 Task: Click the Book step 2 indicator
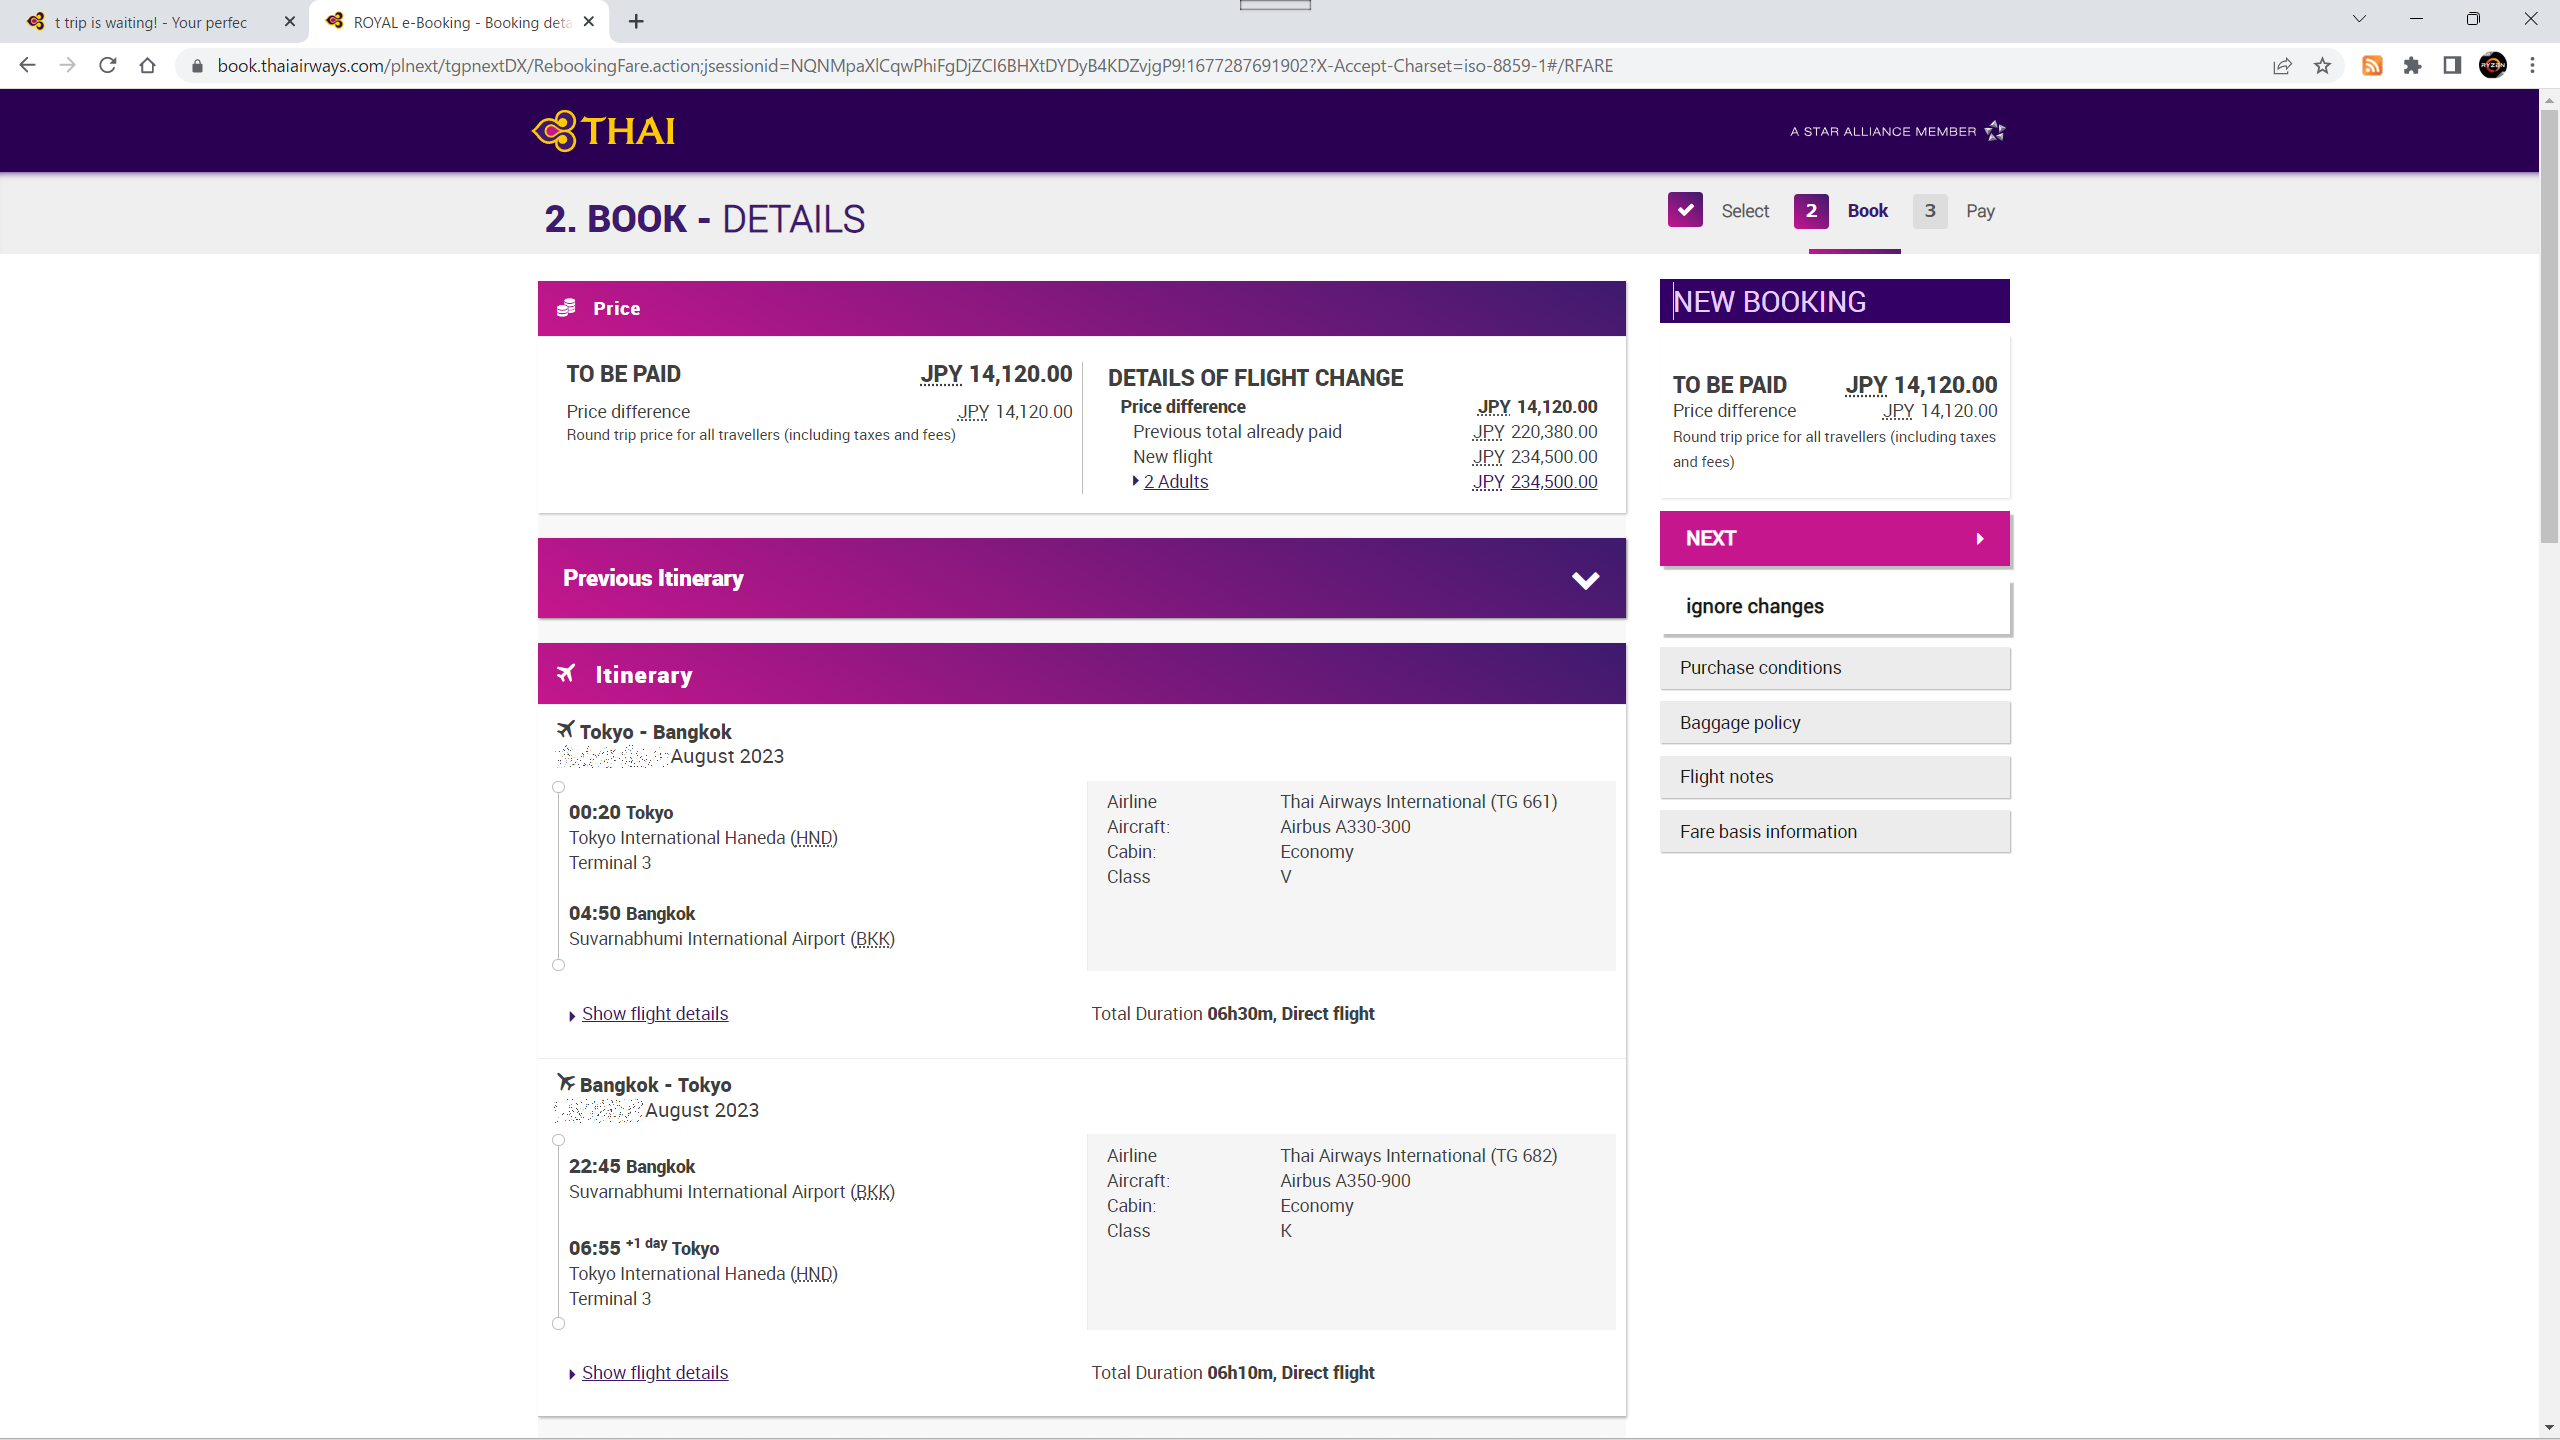click(1811, 211)
